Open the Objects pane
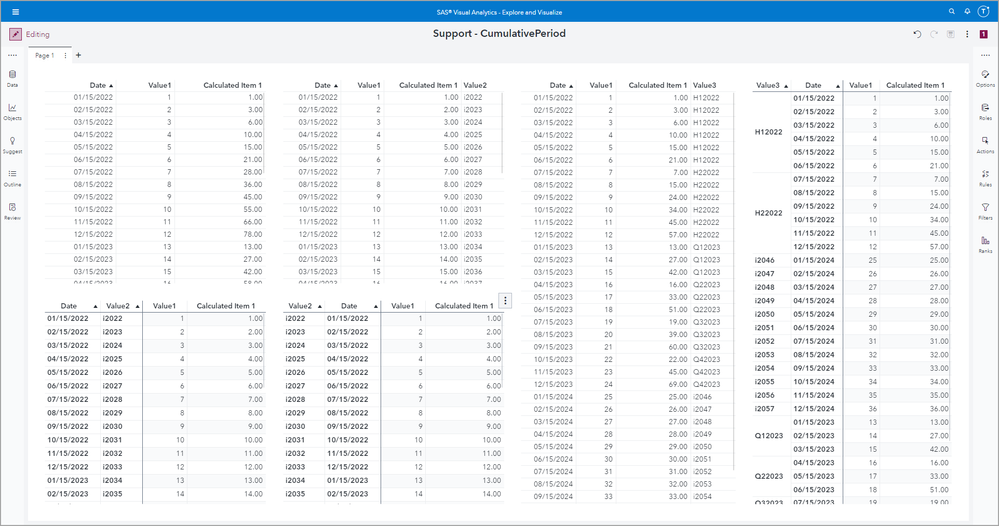The height and width of the screenshot is (526, 999). [x=12, y=111]
